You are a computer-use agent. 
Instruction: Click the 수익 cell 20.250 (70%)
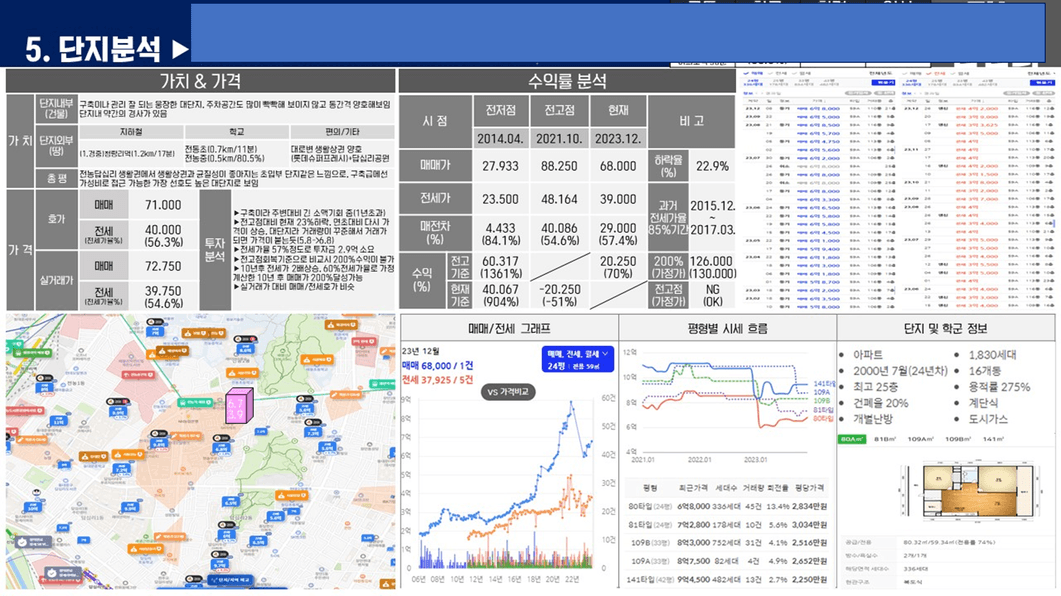point(618,267)
